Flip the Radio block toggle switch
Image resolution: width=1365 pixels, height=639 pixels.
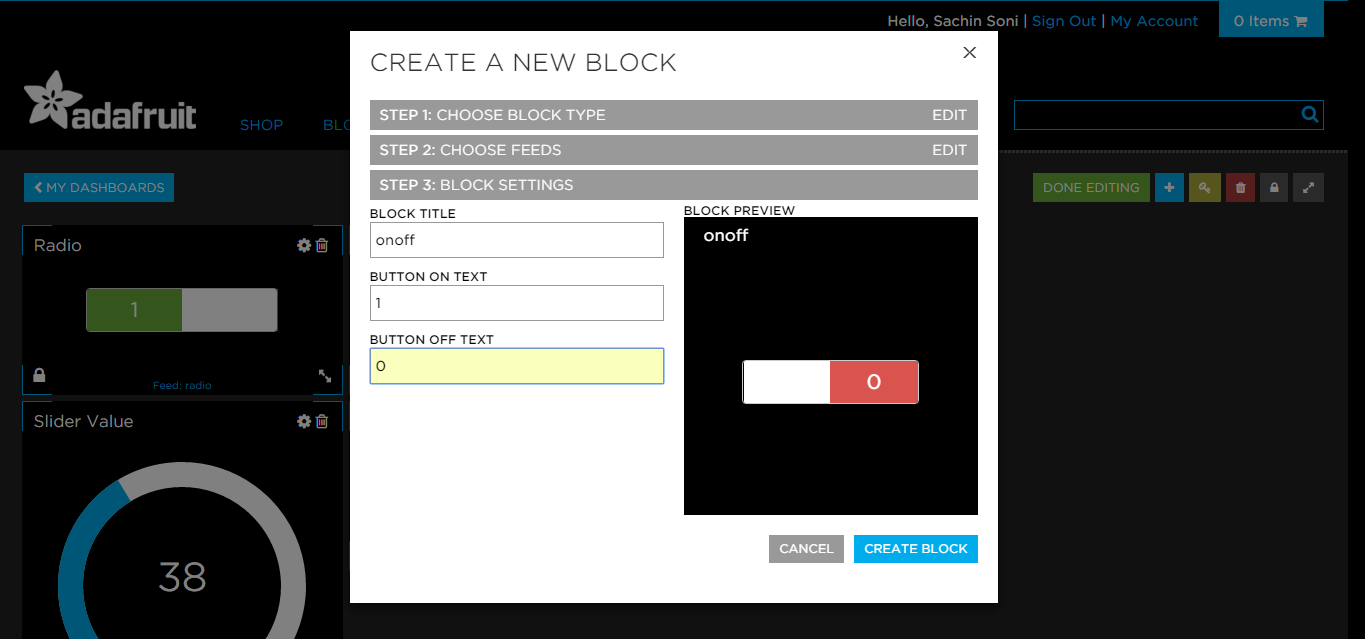181,310
